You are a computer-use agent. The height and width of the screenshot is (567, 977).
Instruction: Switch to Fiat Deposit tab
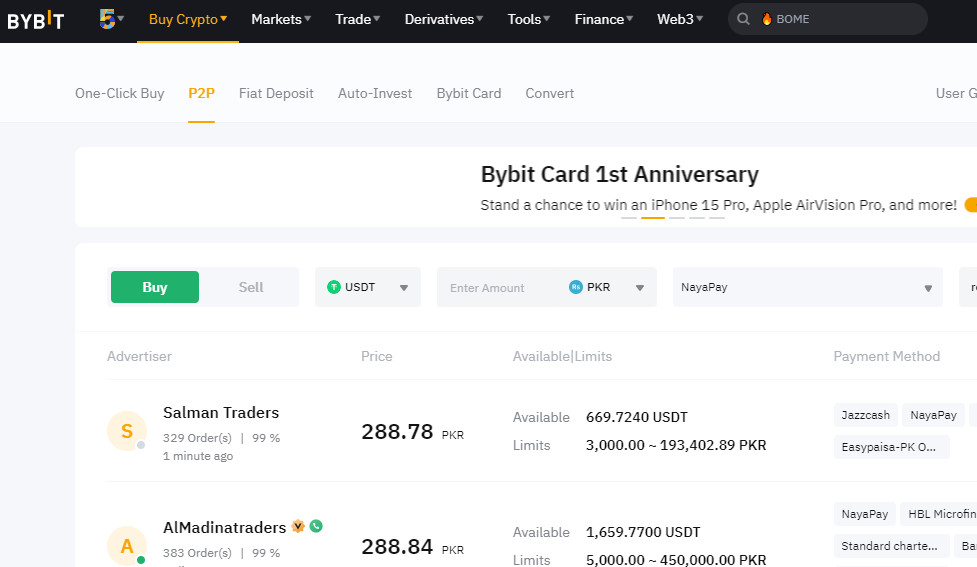click(276, 93)
